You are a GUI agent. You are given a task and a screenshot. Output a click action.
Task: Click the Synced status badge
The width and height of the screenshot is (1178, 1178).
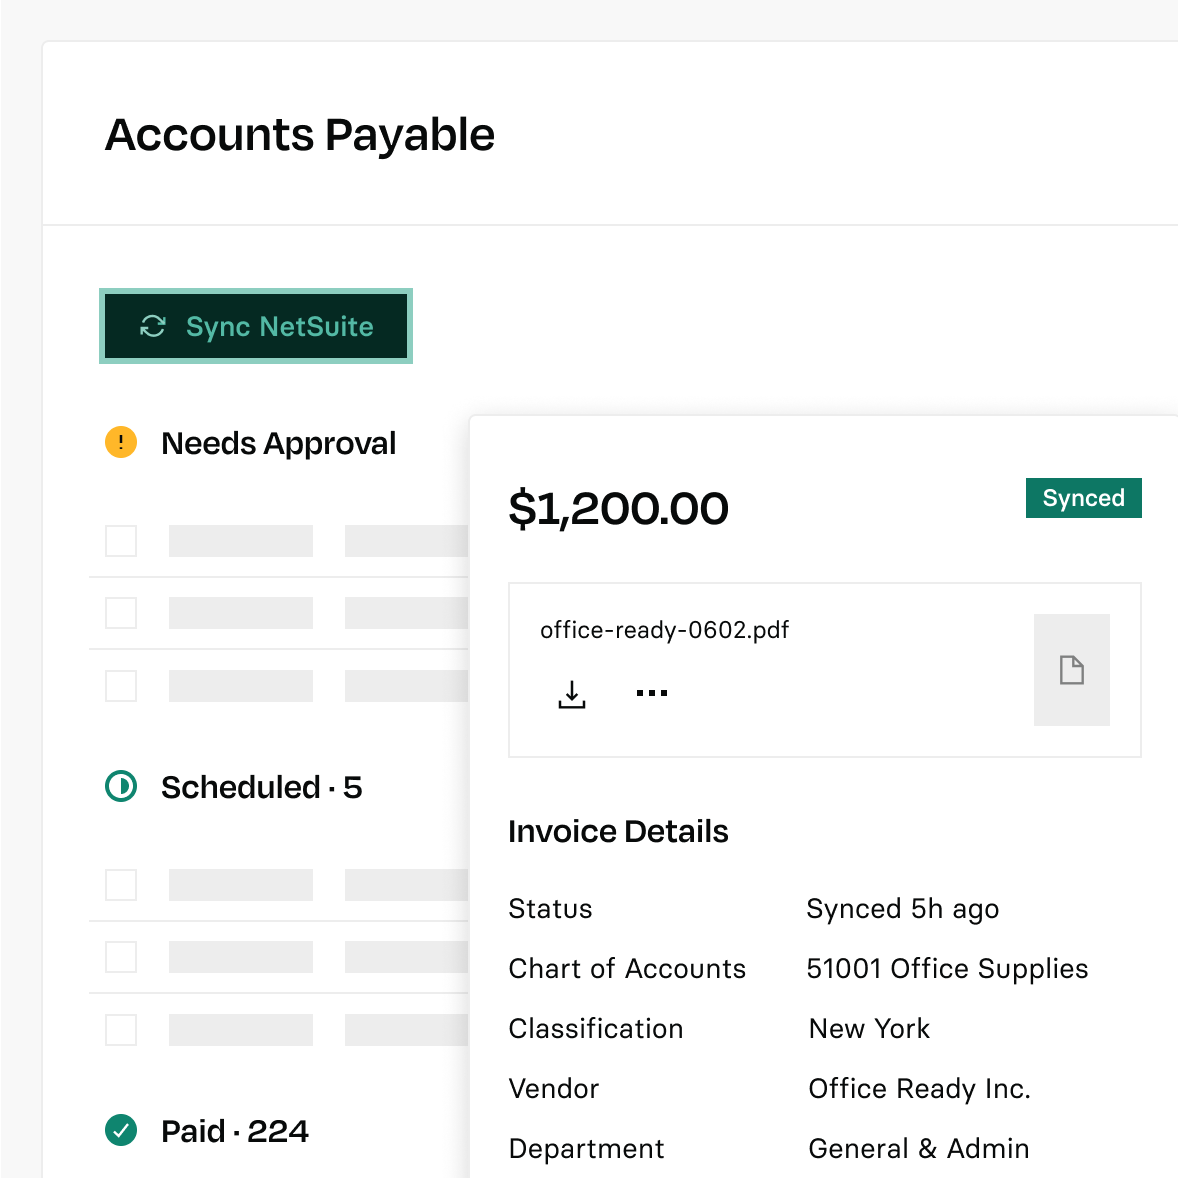(x=1083, y=498)
